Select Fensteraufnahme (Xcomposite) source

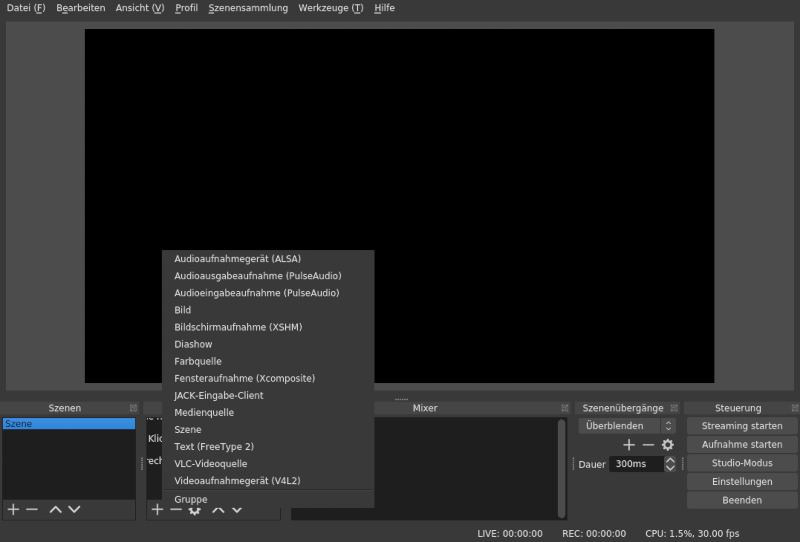pos(268,378)
